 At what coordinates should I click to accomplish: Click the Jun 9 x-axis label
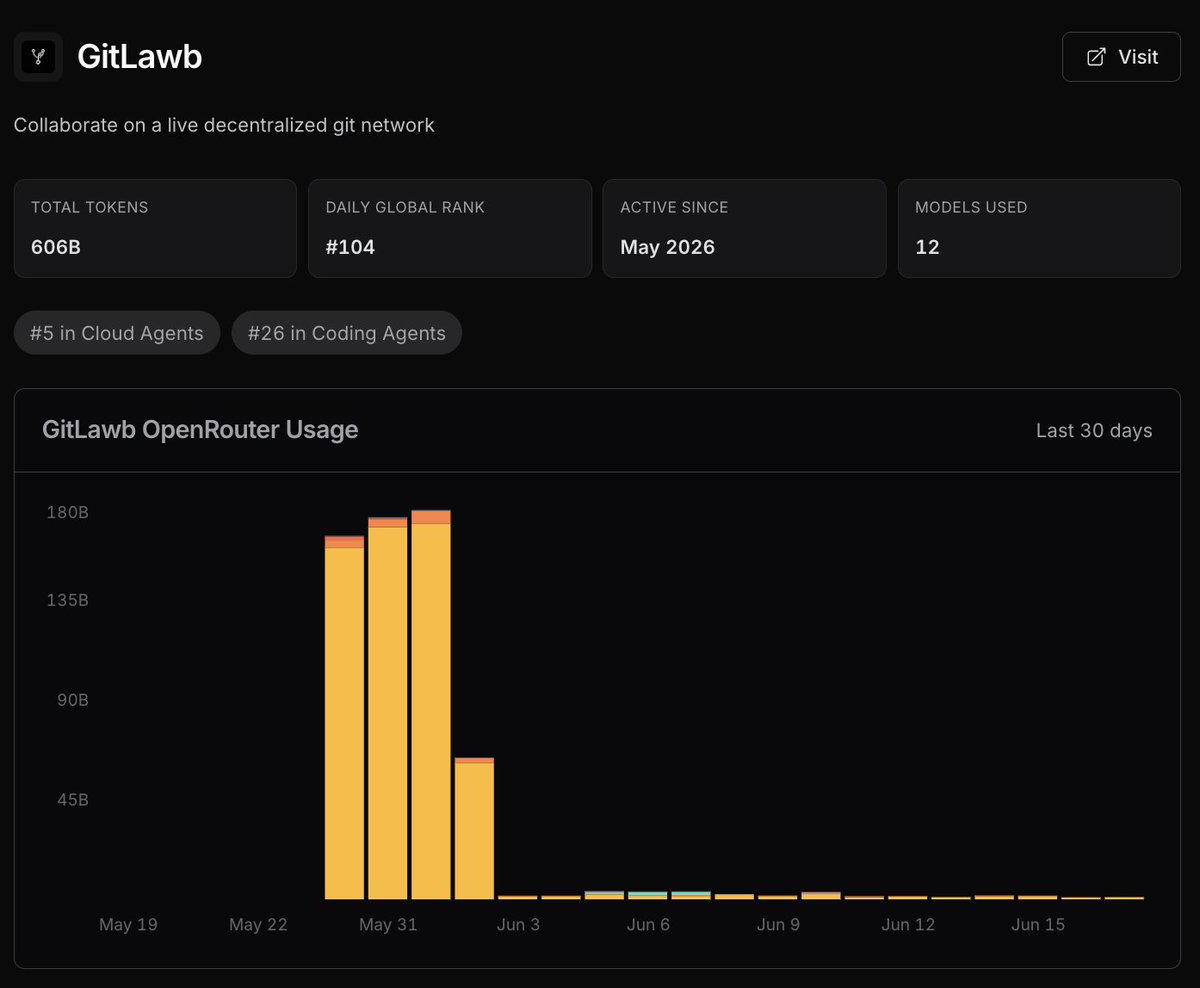tap(778, 925)
